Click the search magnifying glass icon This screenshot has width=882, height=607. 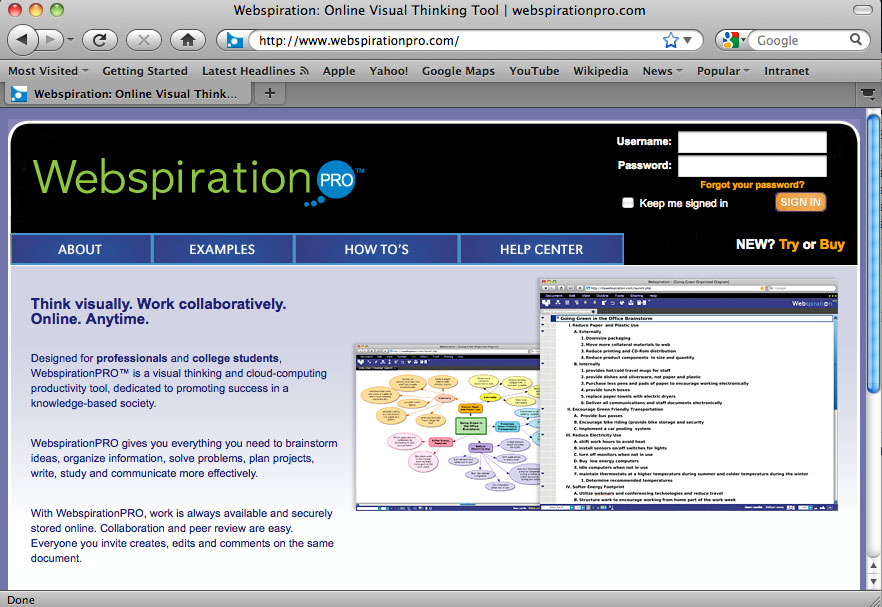[x=856, y=39]
